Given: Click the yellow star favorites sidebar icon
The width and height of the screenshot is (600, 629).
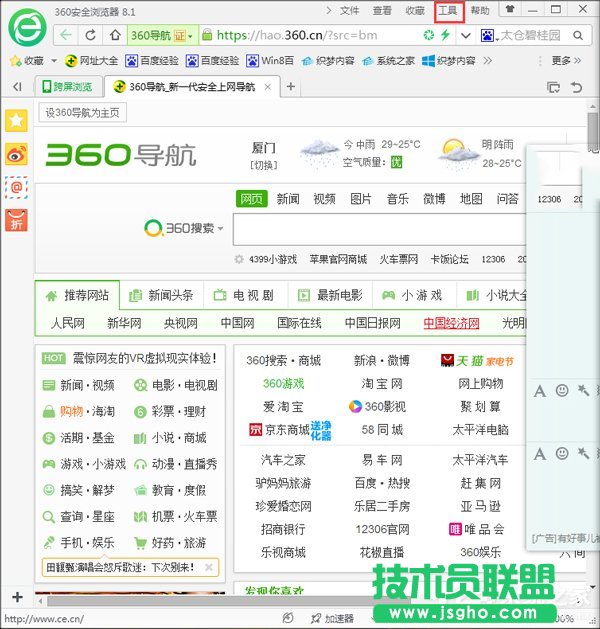Looking at the screenshot, I should (16, 121).
